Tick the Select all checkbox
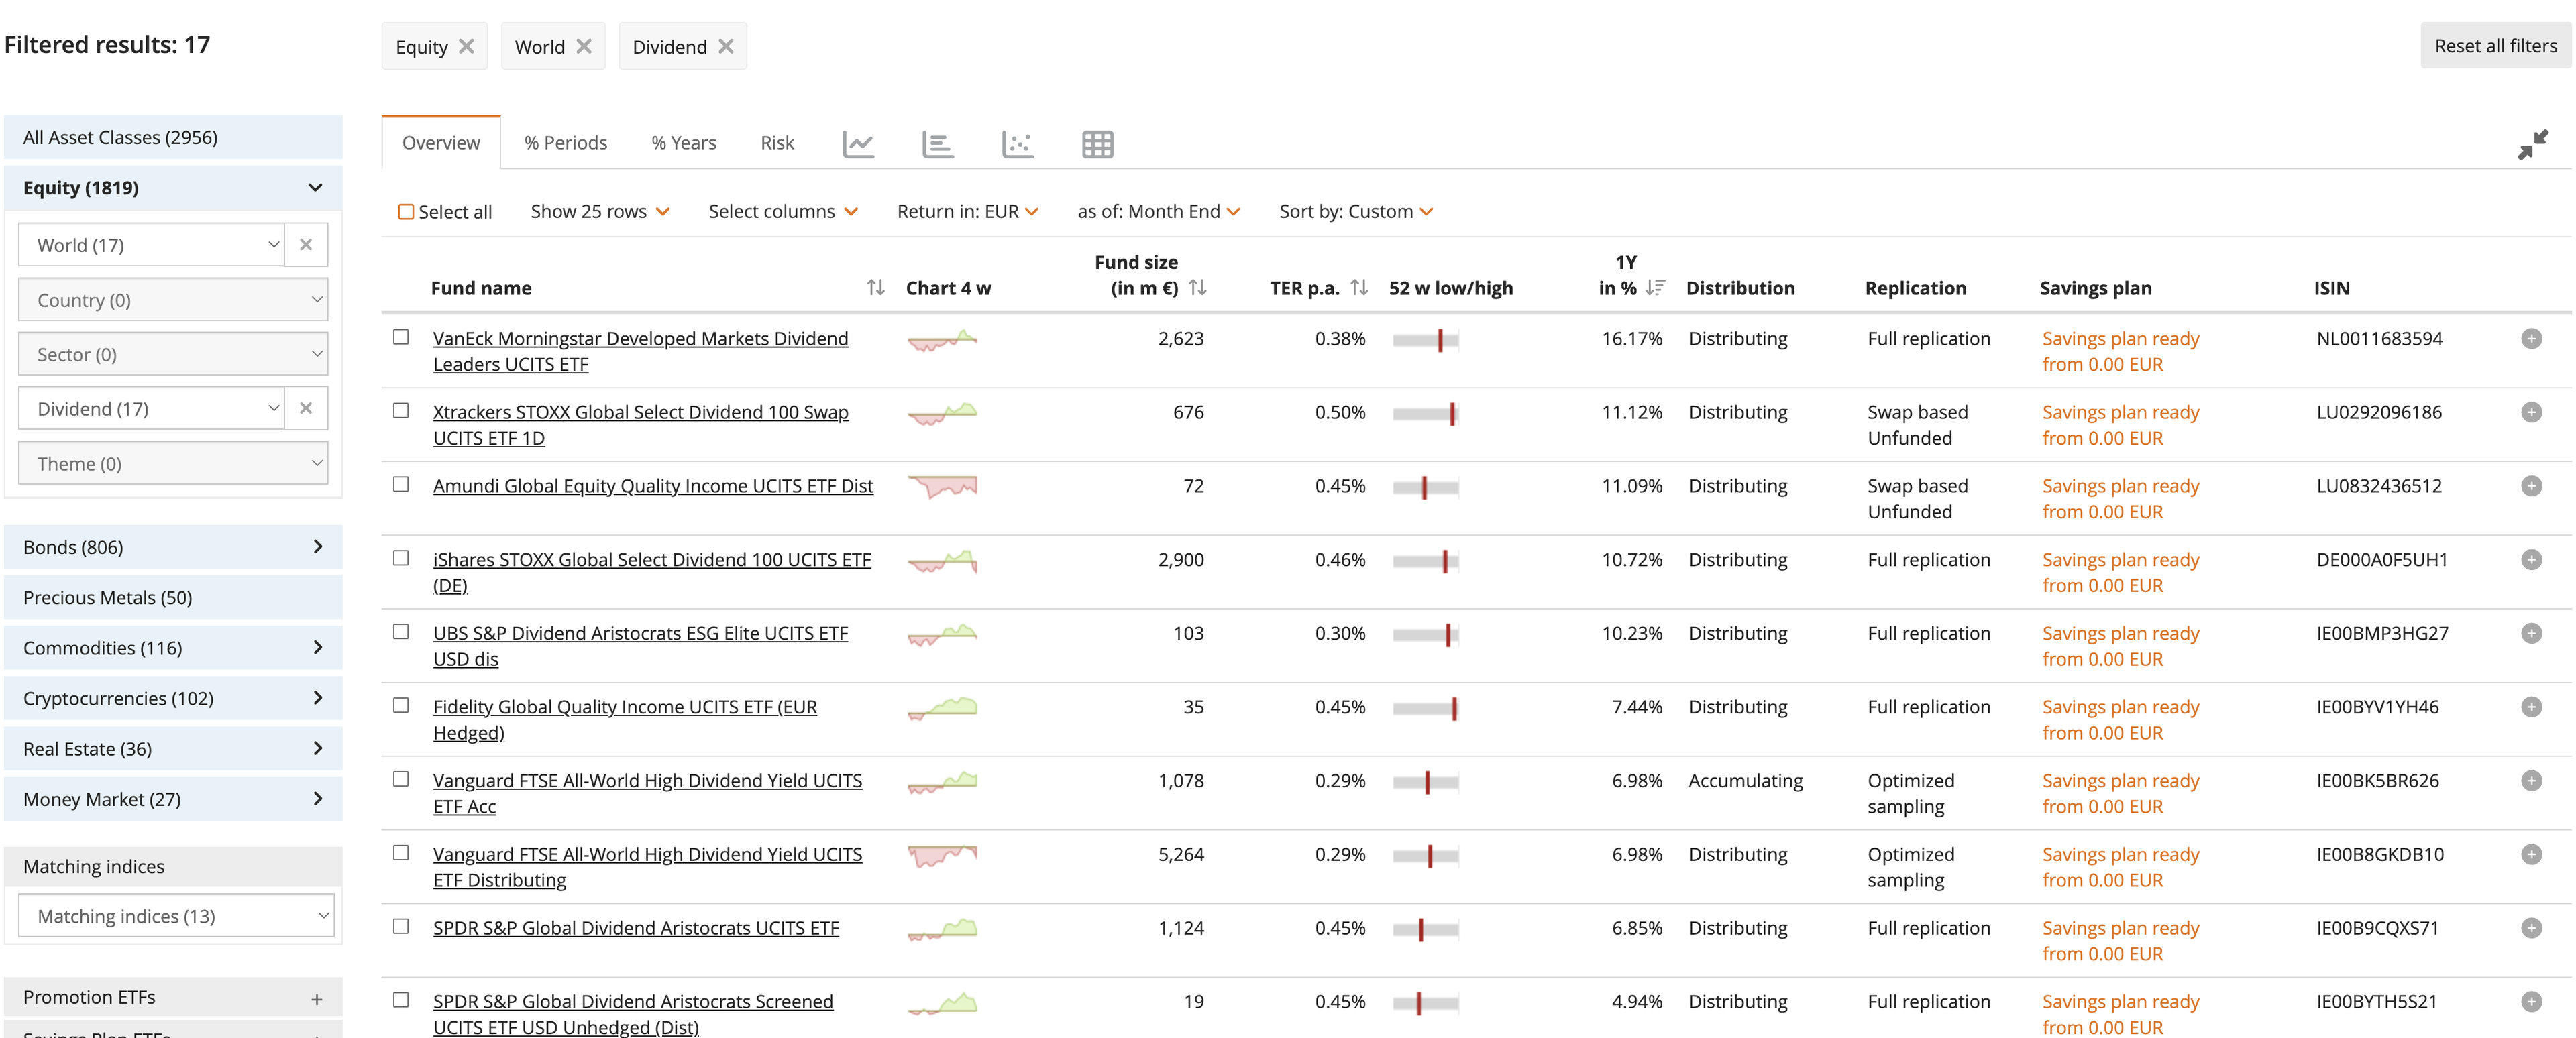2576x1038 pixels. point(406,212)
